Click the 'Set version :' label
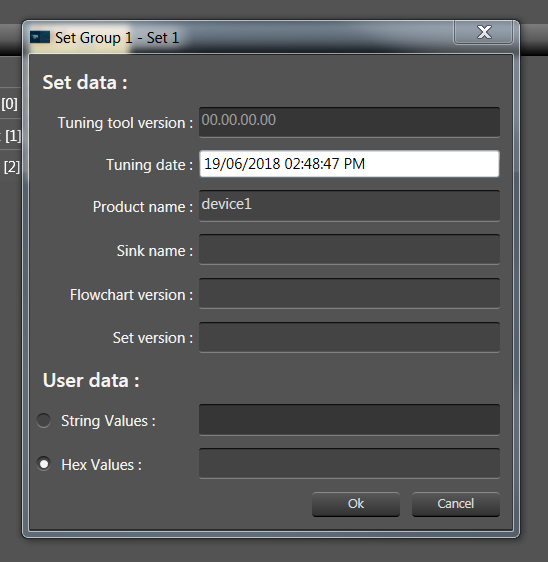 pos(153,338)
